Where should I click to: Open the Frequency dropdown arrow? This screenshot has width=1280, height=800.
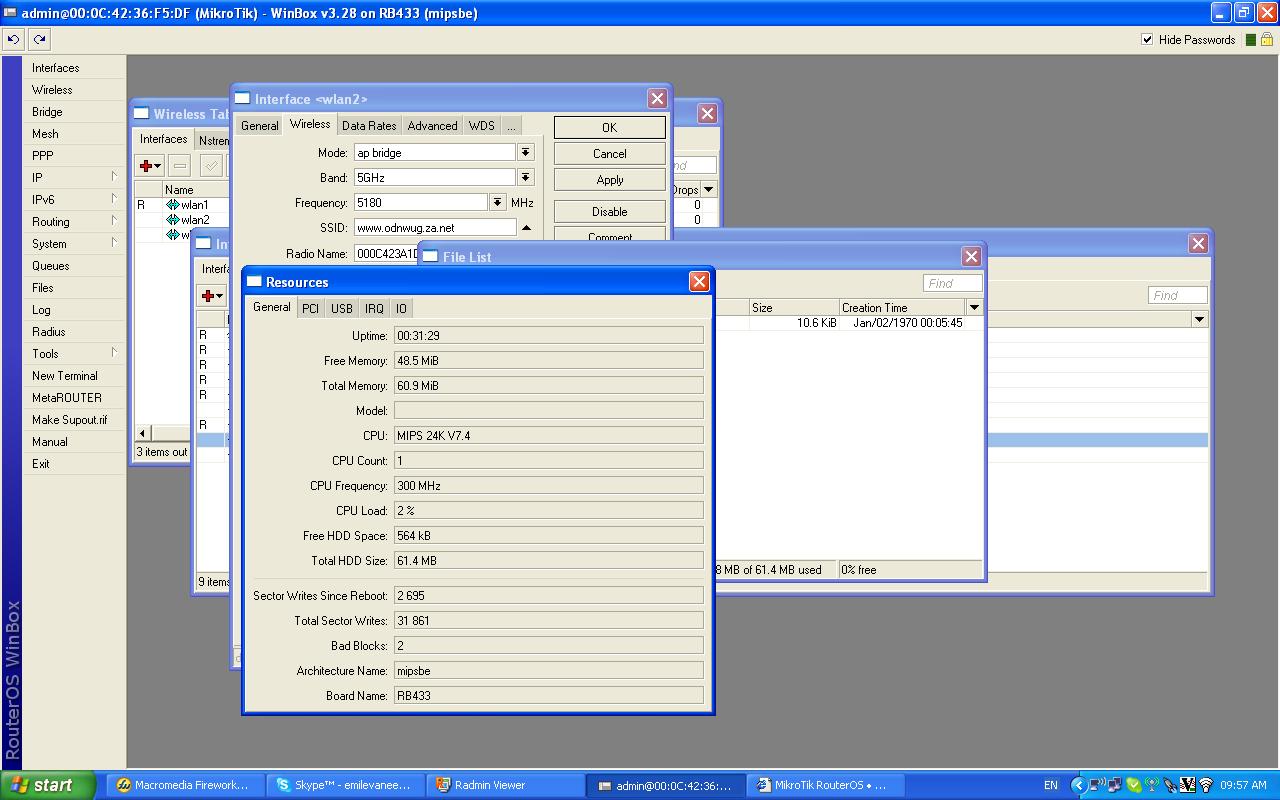click(x=497, y=203)
